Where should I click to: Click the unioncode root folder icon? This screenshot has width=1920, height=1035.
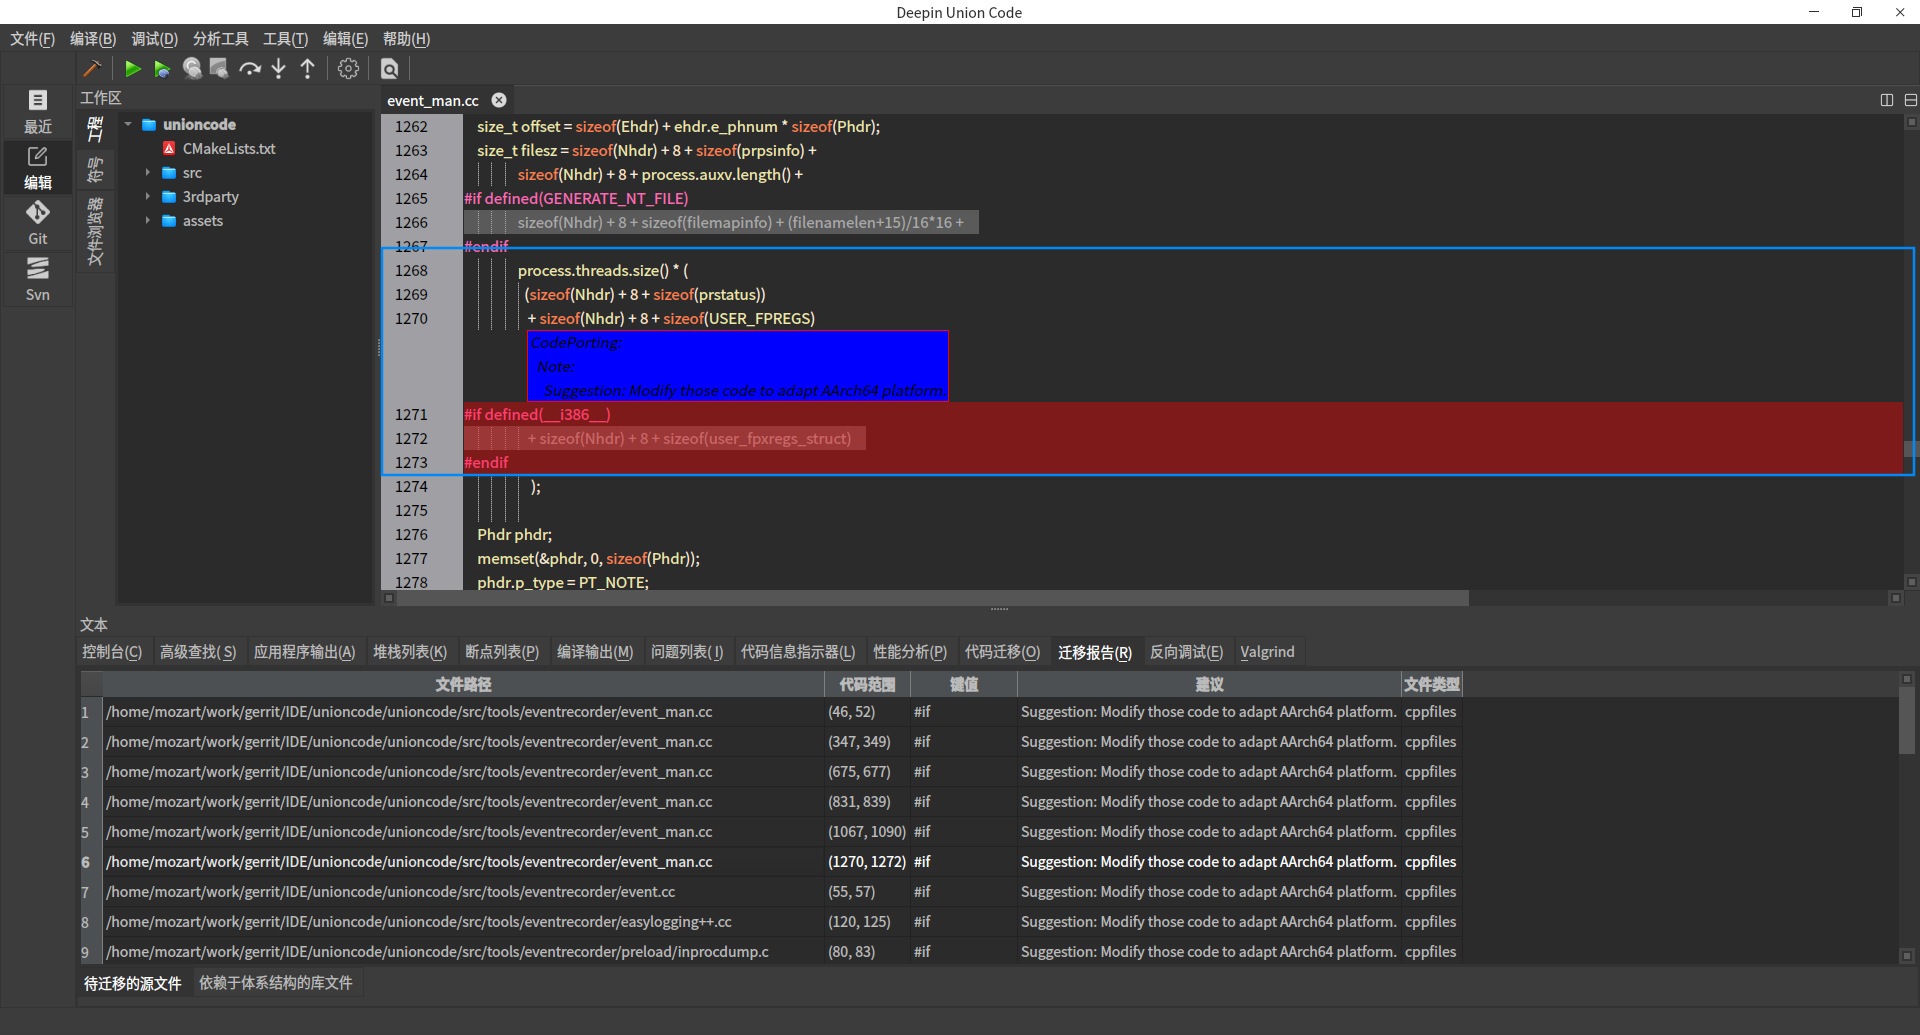pos(149,125)
